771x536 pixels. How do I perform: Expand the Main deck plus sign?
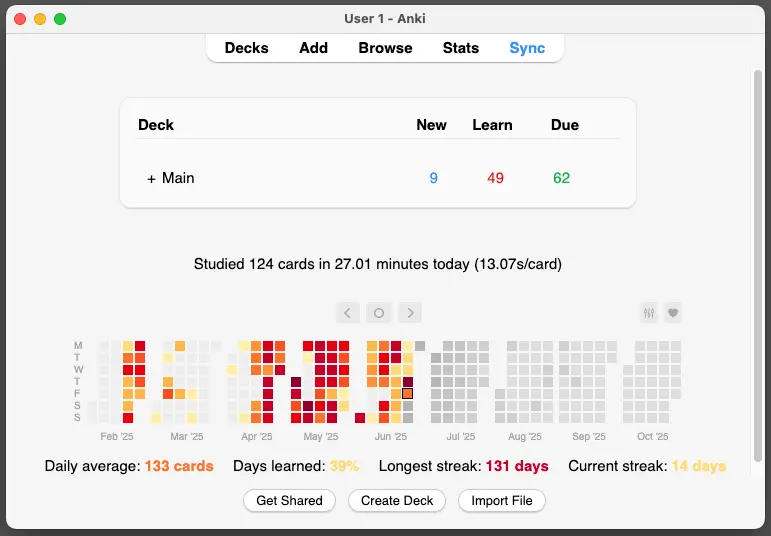coord(151,178)
